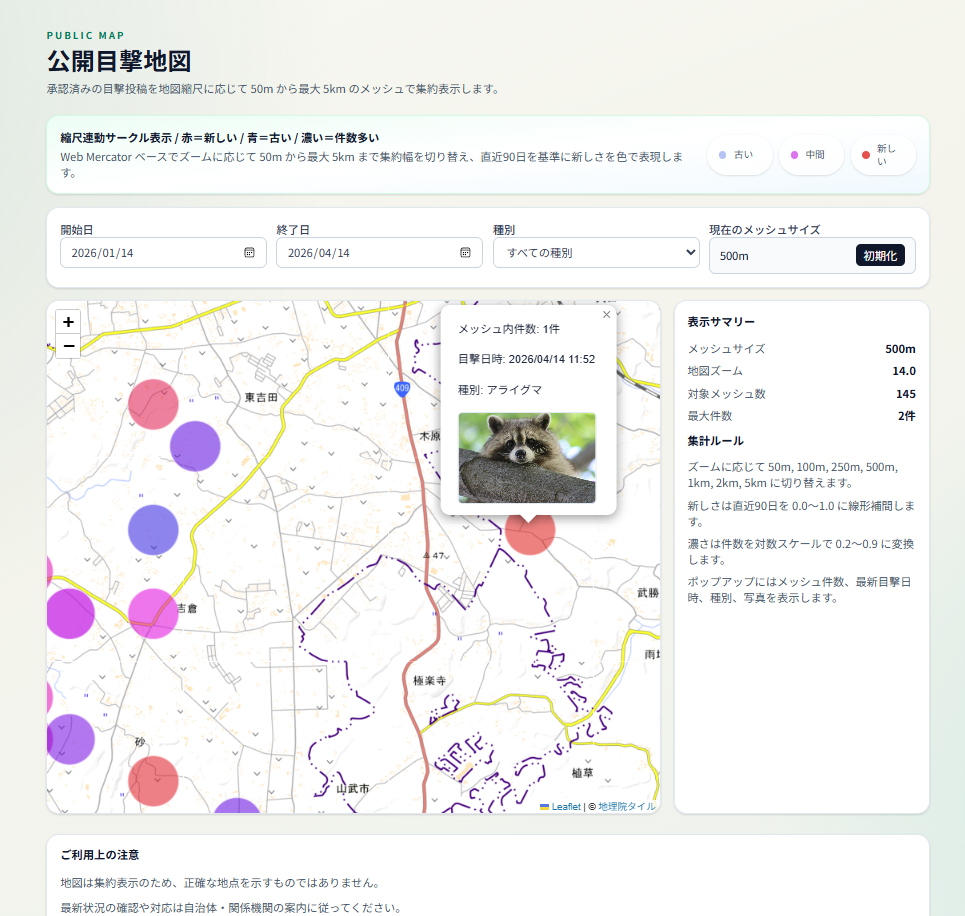Image resolution: width=965 pixels, height=916 pixels.
Task: Zoom in on the map with plus button
Action: click(x=68, y=322)
